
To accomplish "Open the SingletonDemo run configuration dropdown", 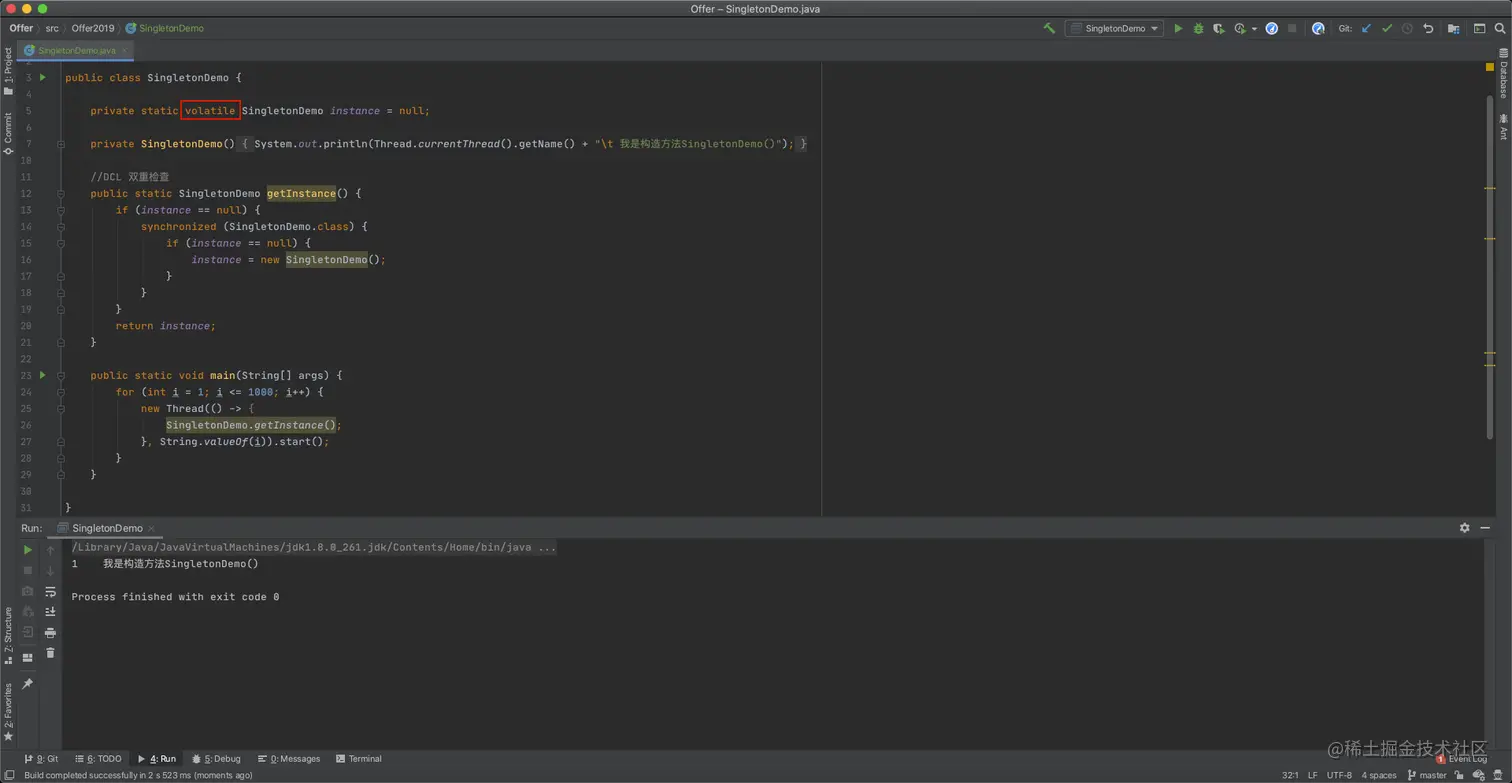I will point(1114,29).
